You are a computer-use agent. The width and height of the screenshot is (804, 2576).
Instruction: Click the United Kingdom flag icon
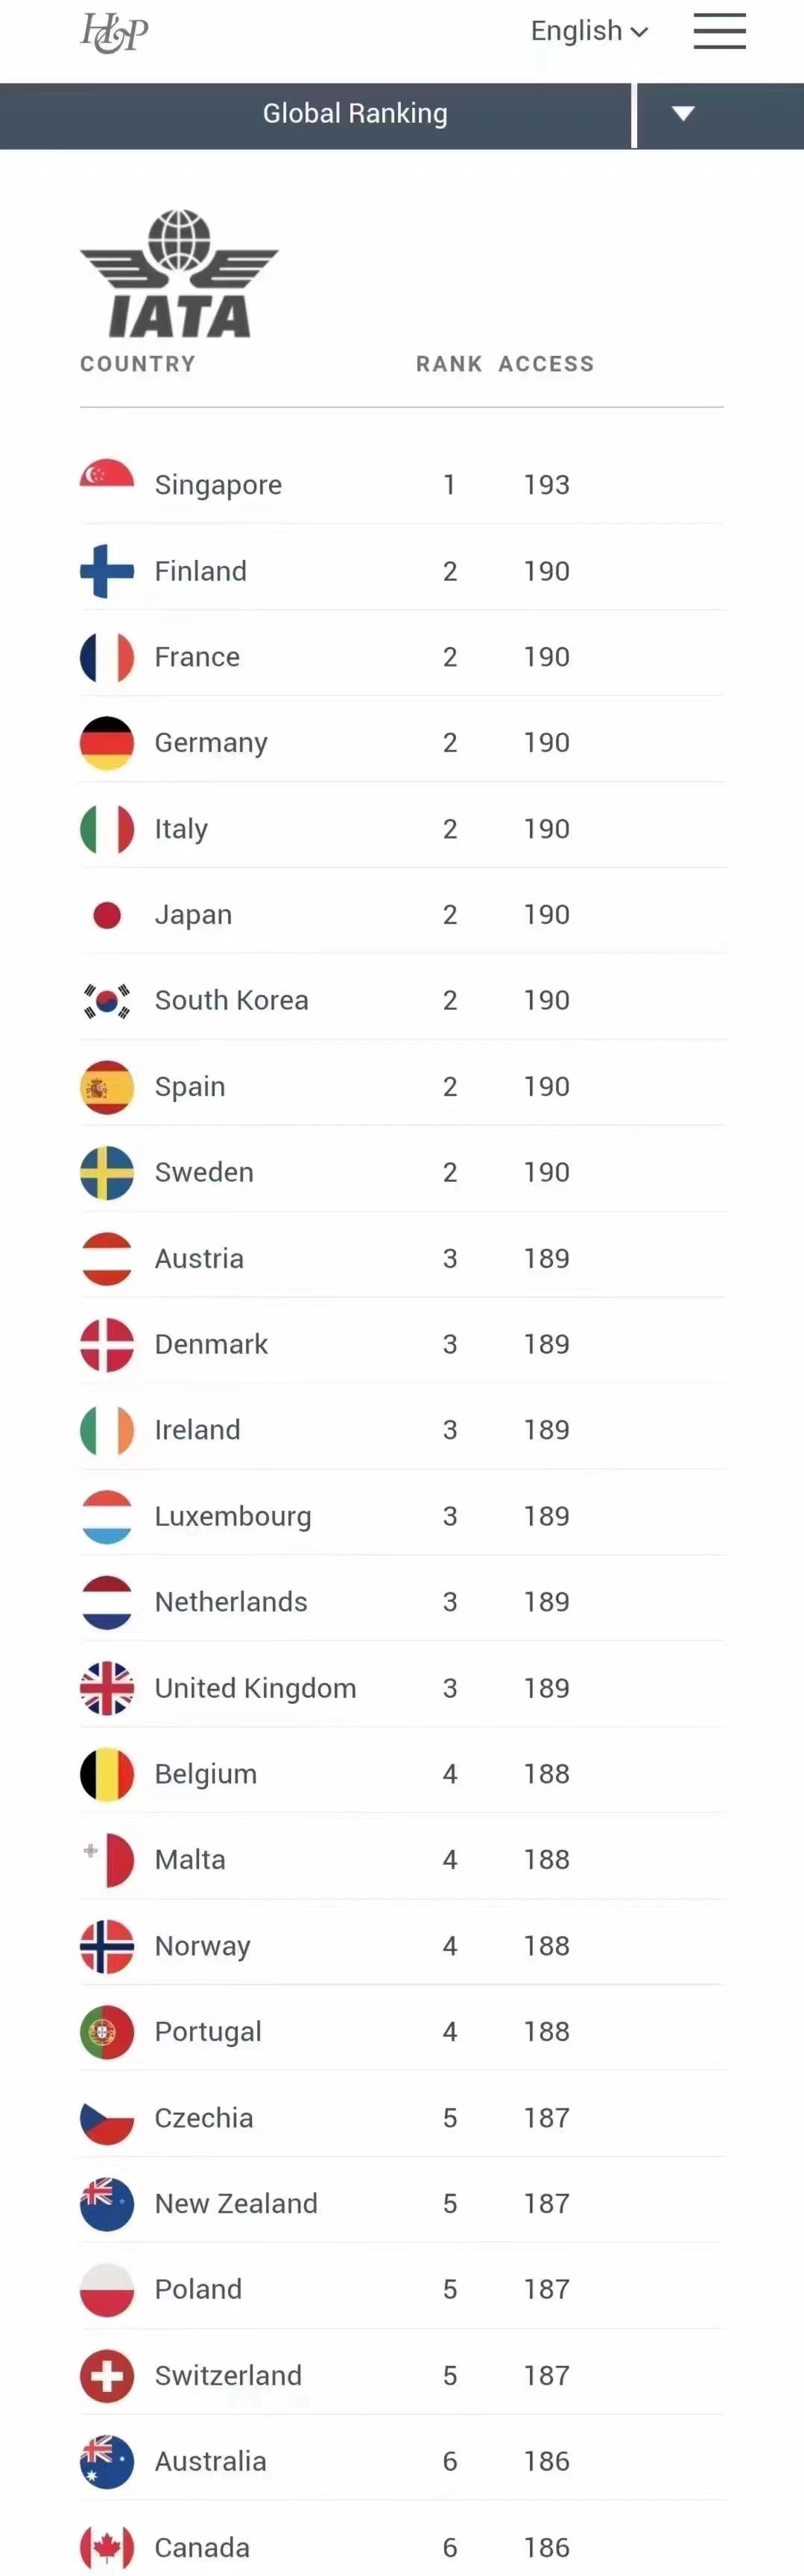107,1688
